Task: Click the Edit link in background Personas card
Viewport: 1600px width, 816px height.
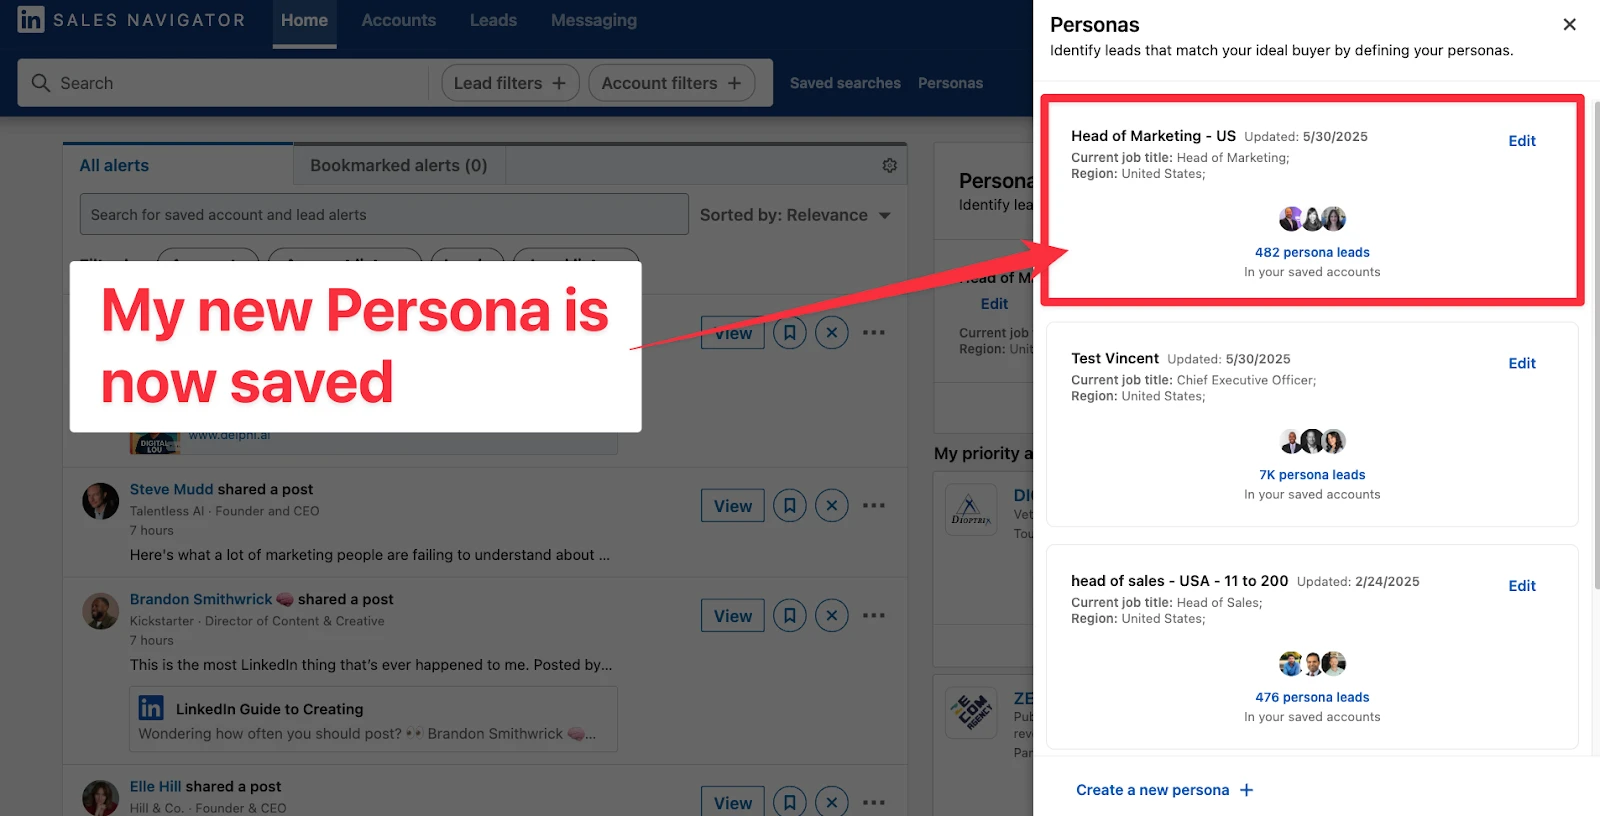Action: (994, 304)
